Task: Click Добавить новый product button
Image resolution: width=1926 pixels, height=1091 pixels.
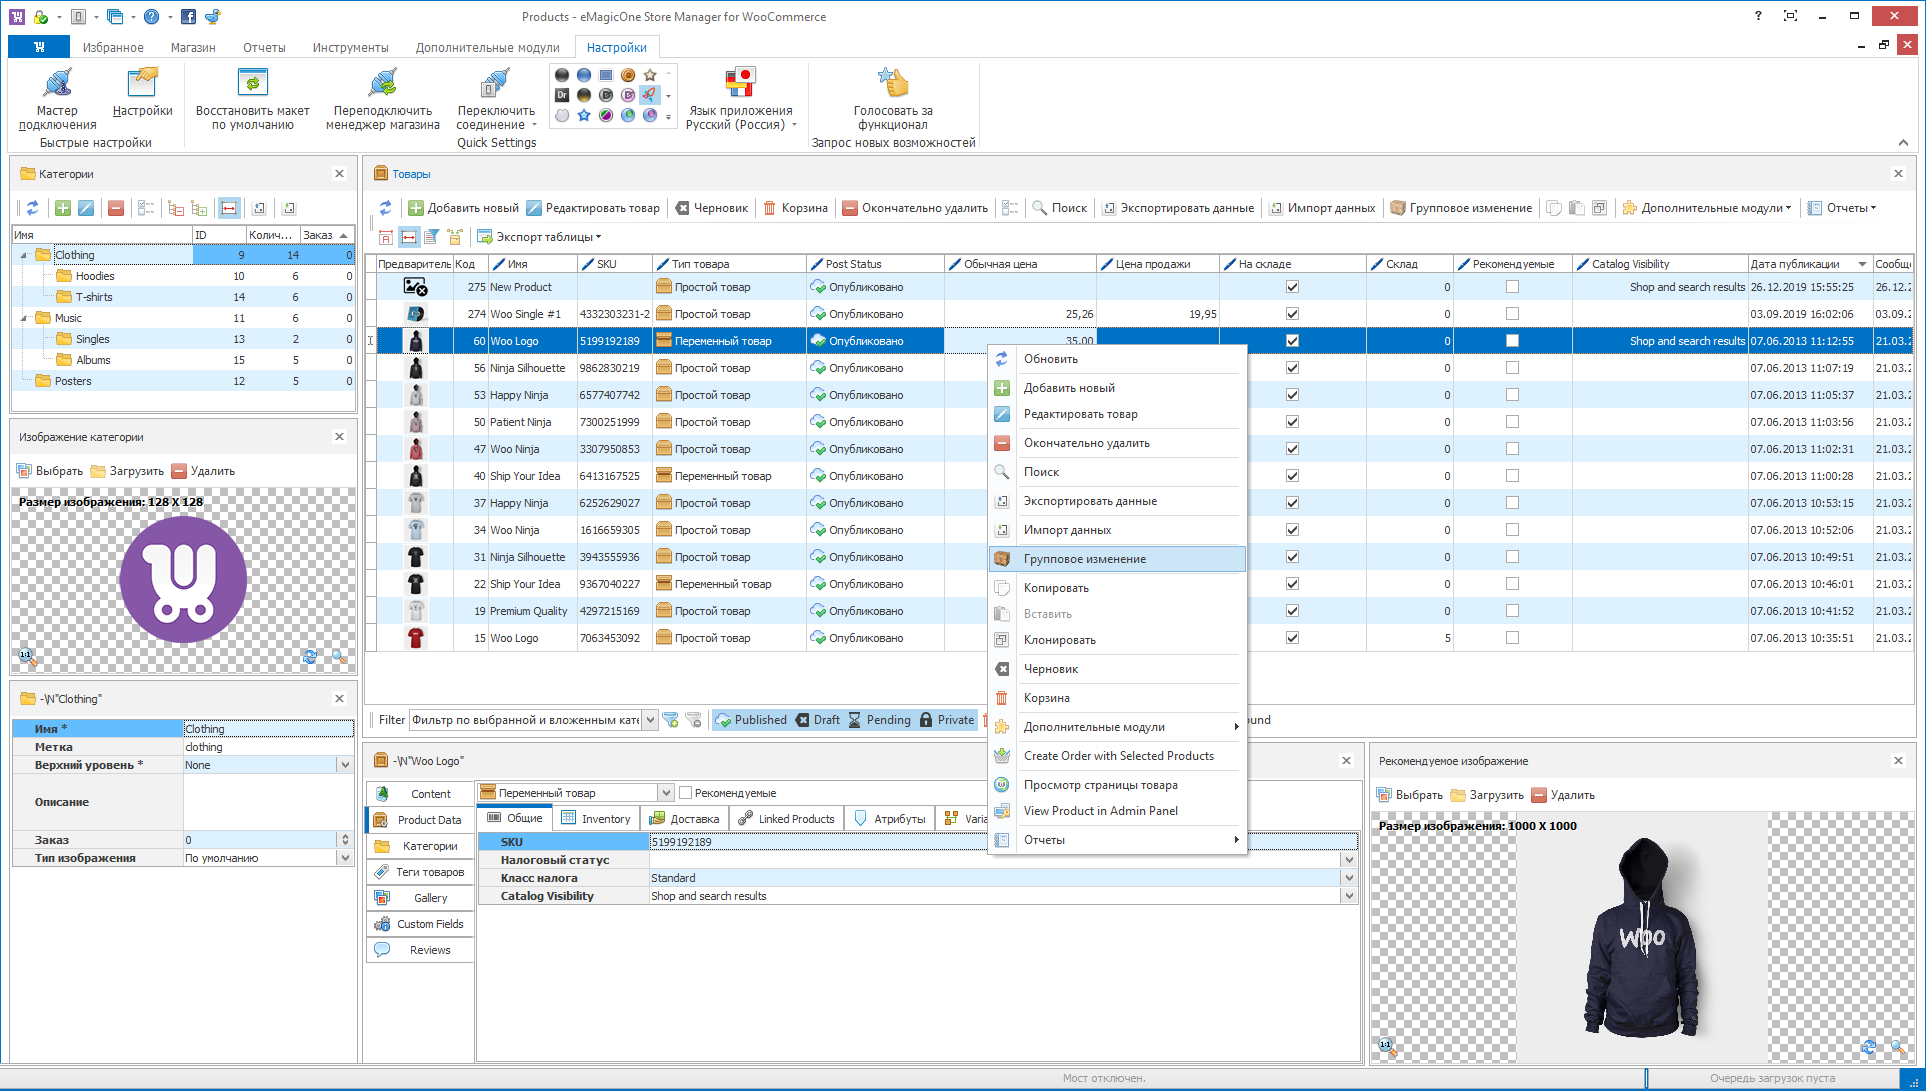Action: 463,208
